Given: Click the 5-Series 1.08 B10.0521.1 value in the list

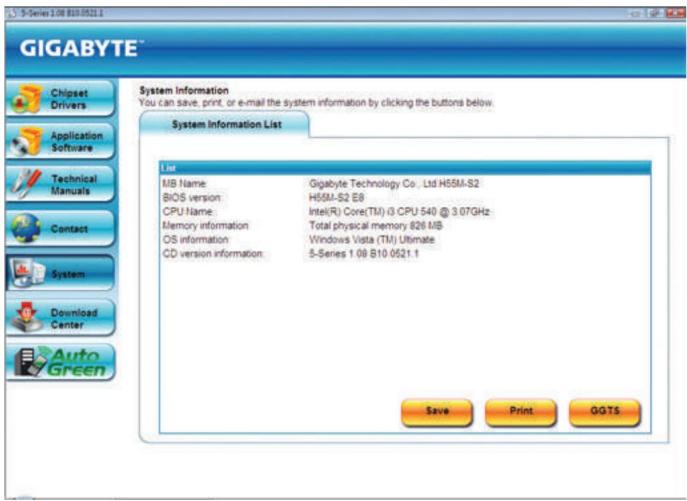Looking at the screenshot, I should pos(364,254).
